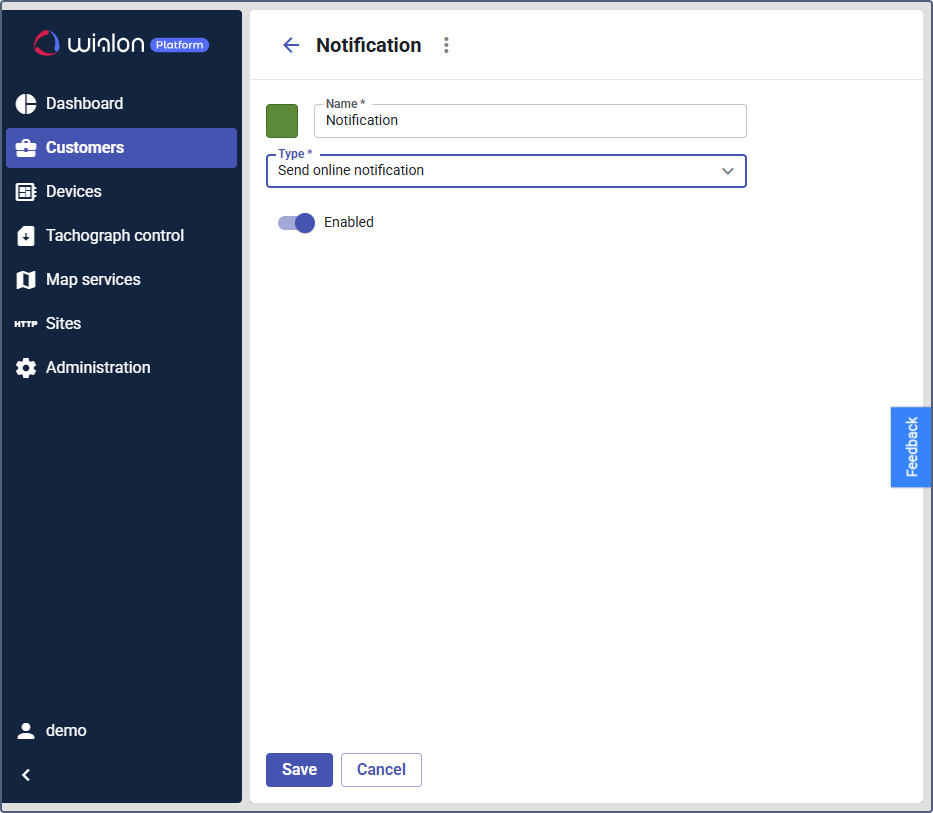Toggle the Enabled switch off
Viewport: 933px width, 813px height.
click(x=296, y=223)
